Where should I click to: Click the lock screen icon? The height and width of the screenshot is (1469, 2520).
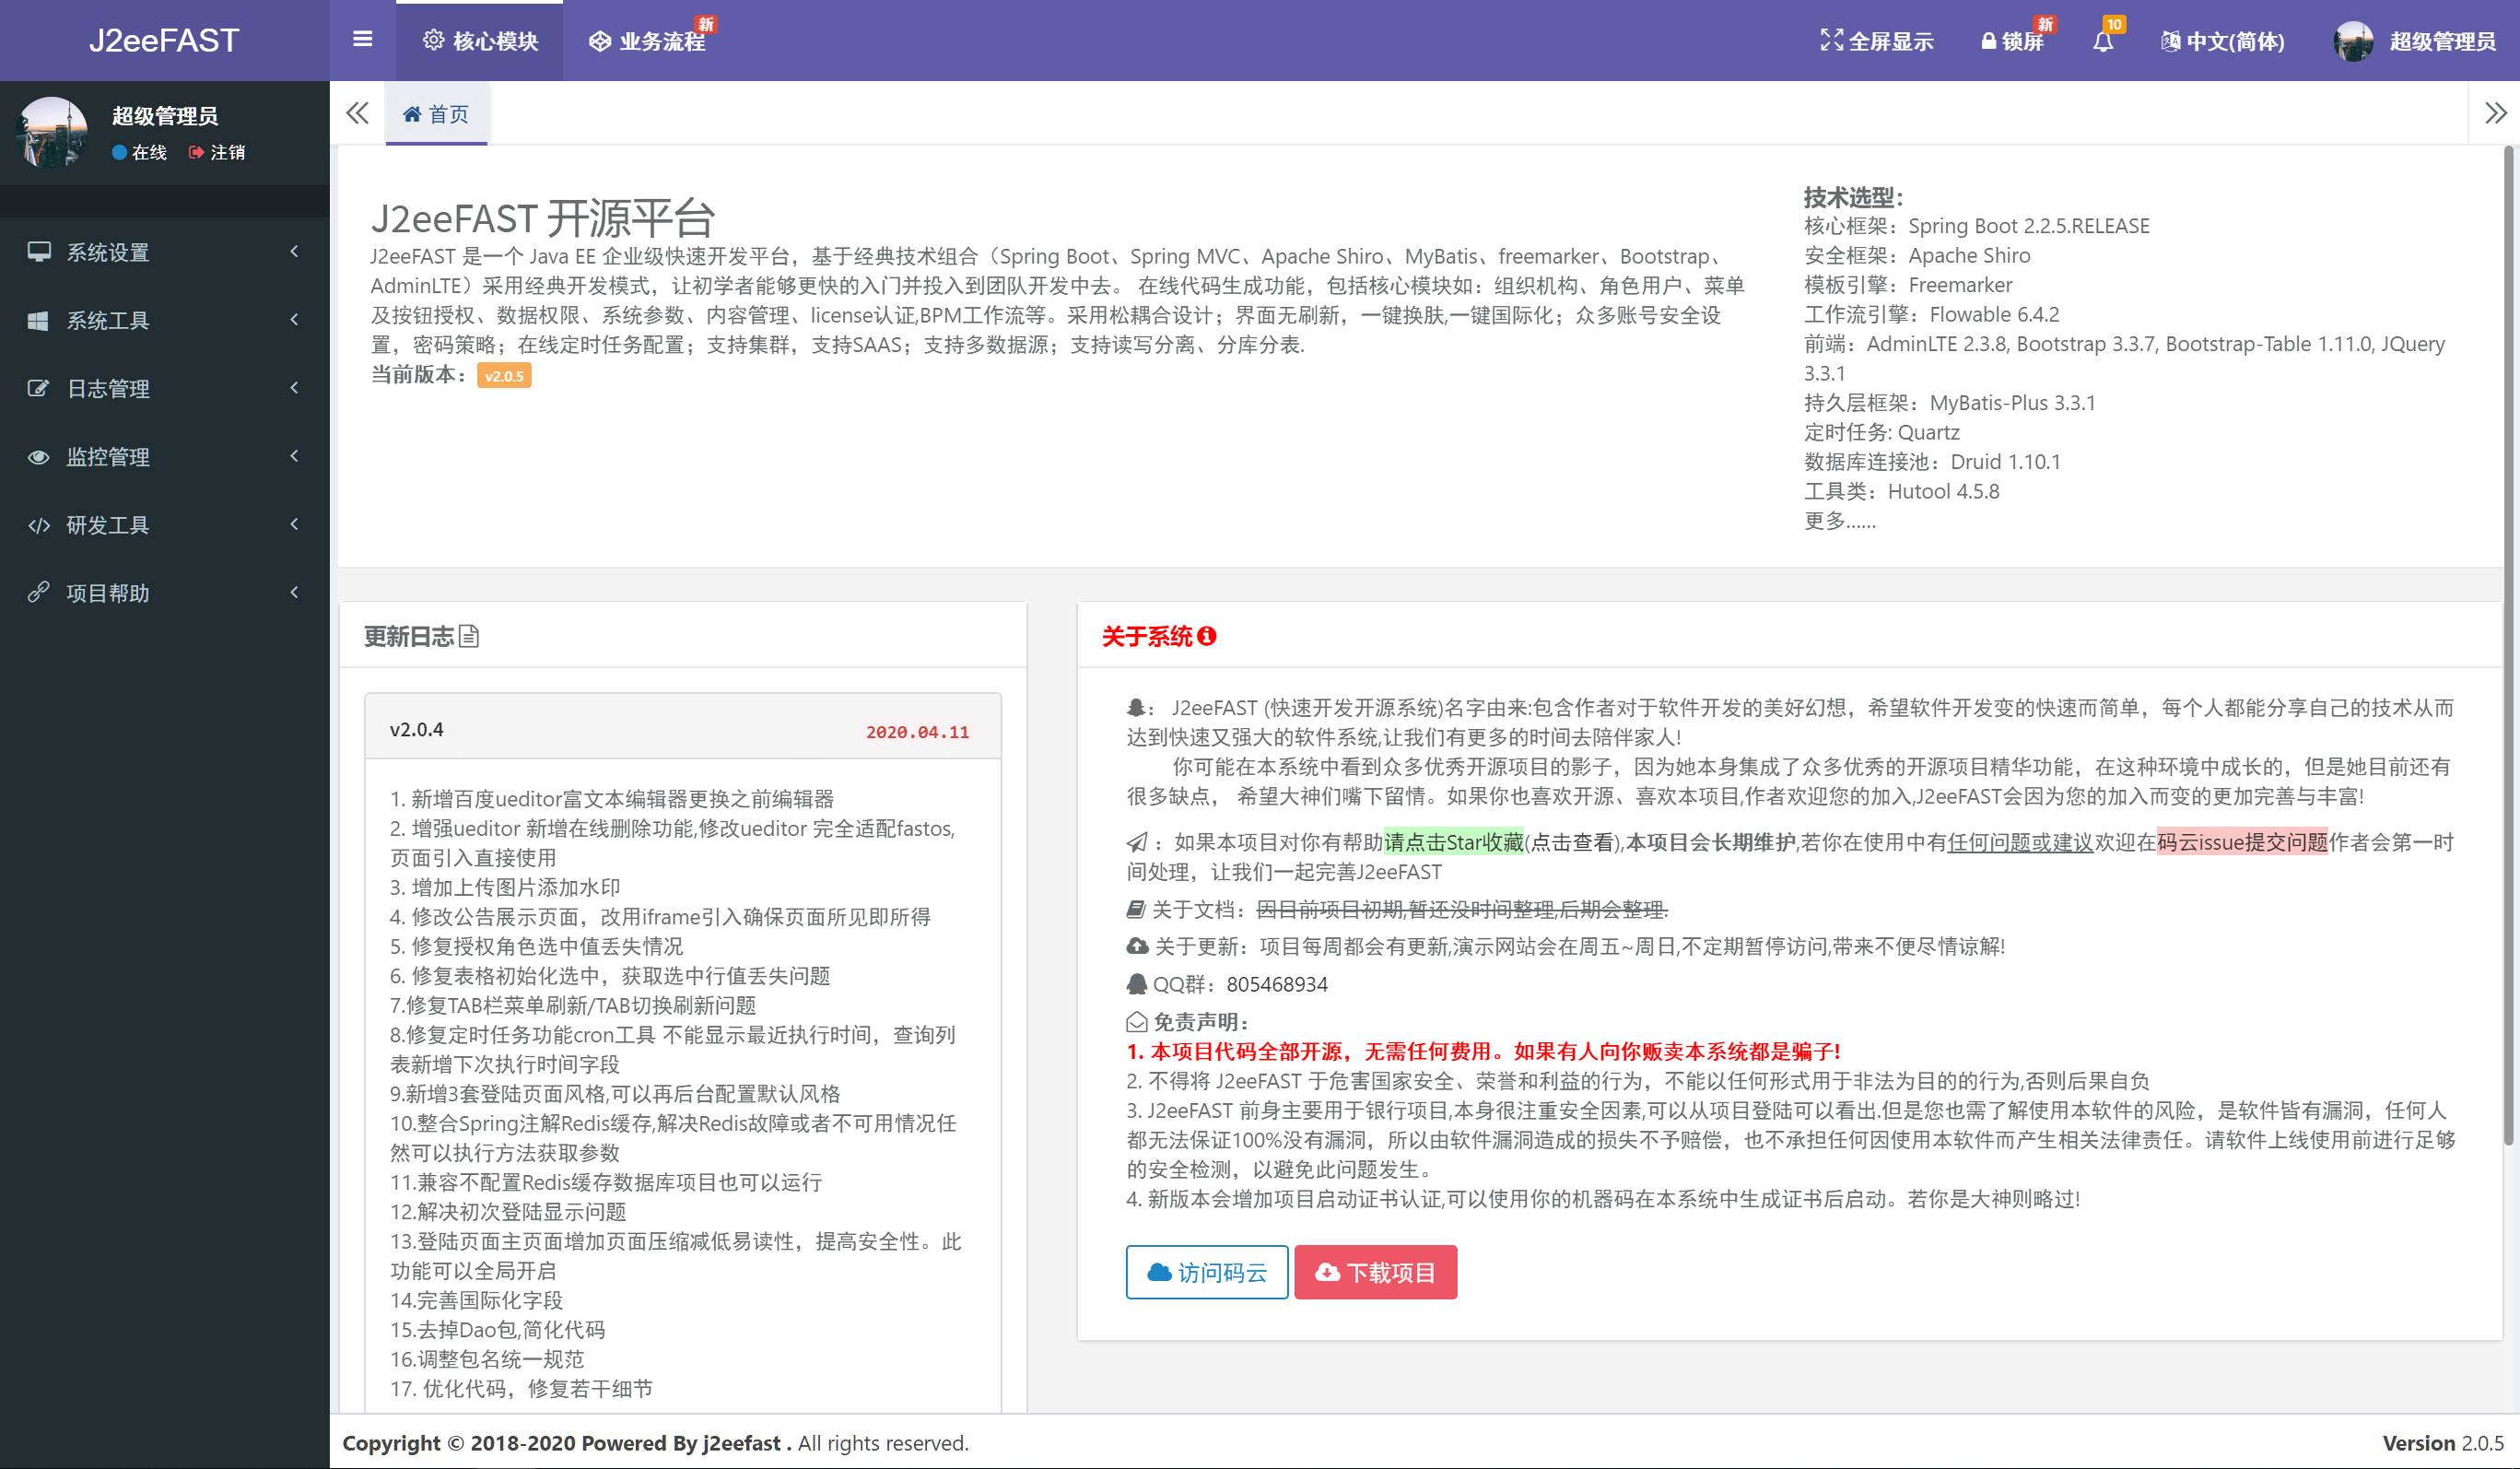(1988, 41)
